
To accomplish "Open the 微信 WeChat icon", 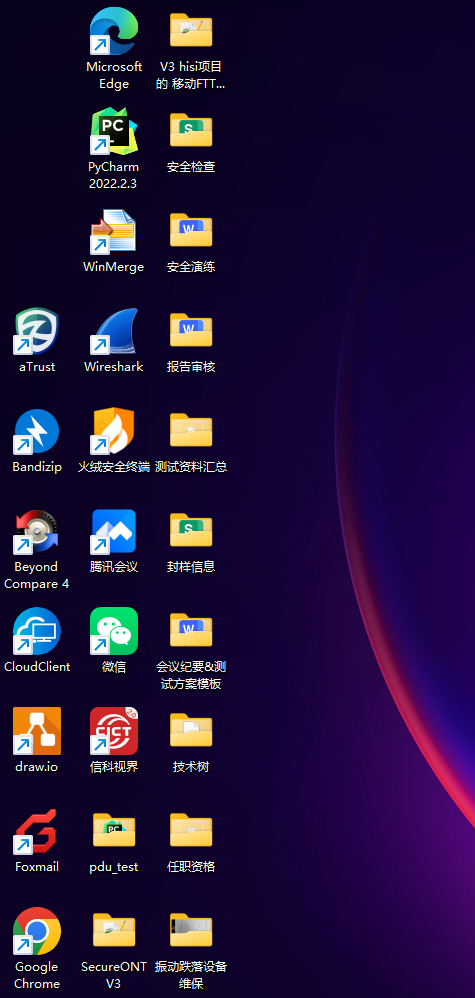I will click(x=114, y=631).
